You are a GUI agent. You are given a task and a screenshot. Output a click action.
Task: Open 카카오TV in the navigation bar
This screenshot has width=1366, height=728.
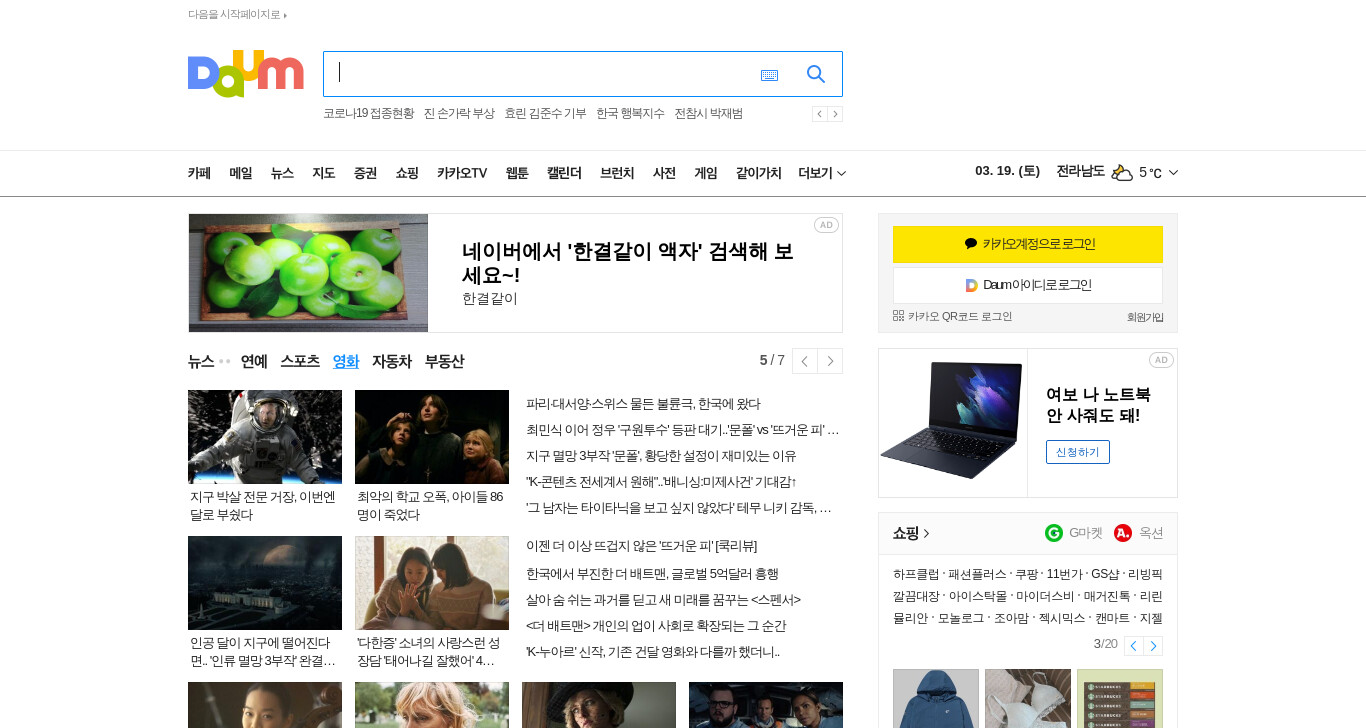462,173
